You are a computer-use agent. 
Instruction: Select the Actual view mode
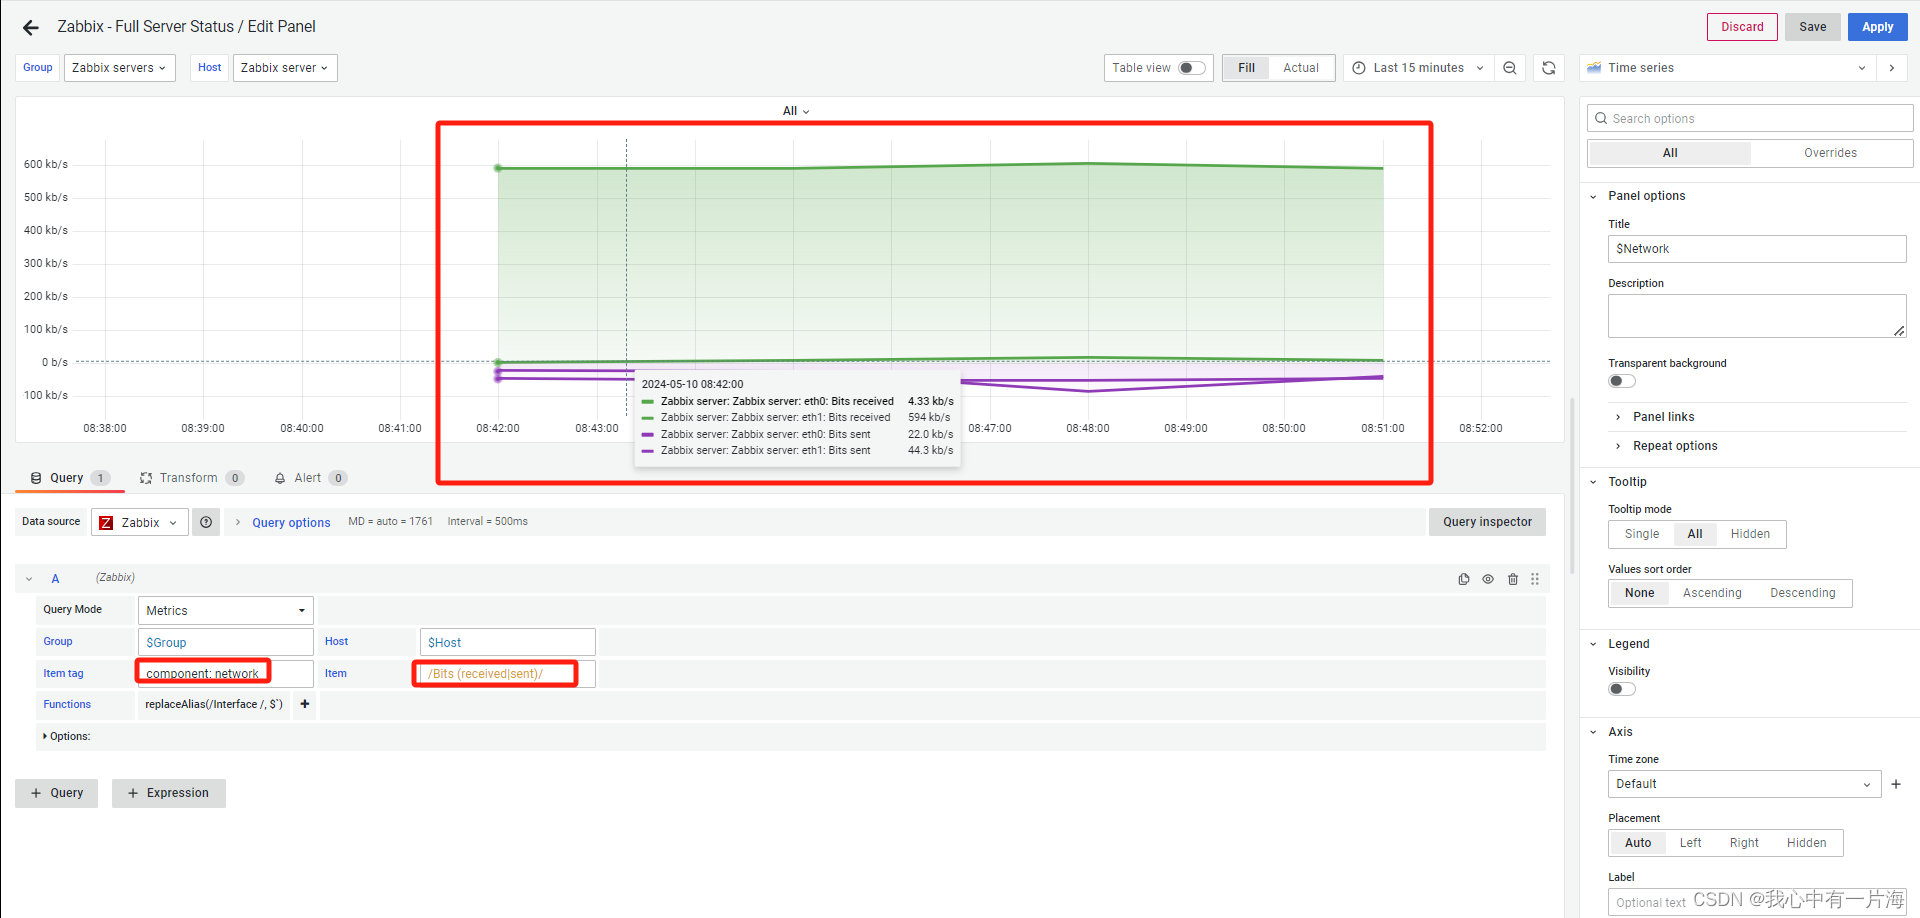(x=1301, y=68)
